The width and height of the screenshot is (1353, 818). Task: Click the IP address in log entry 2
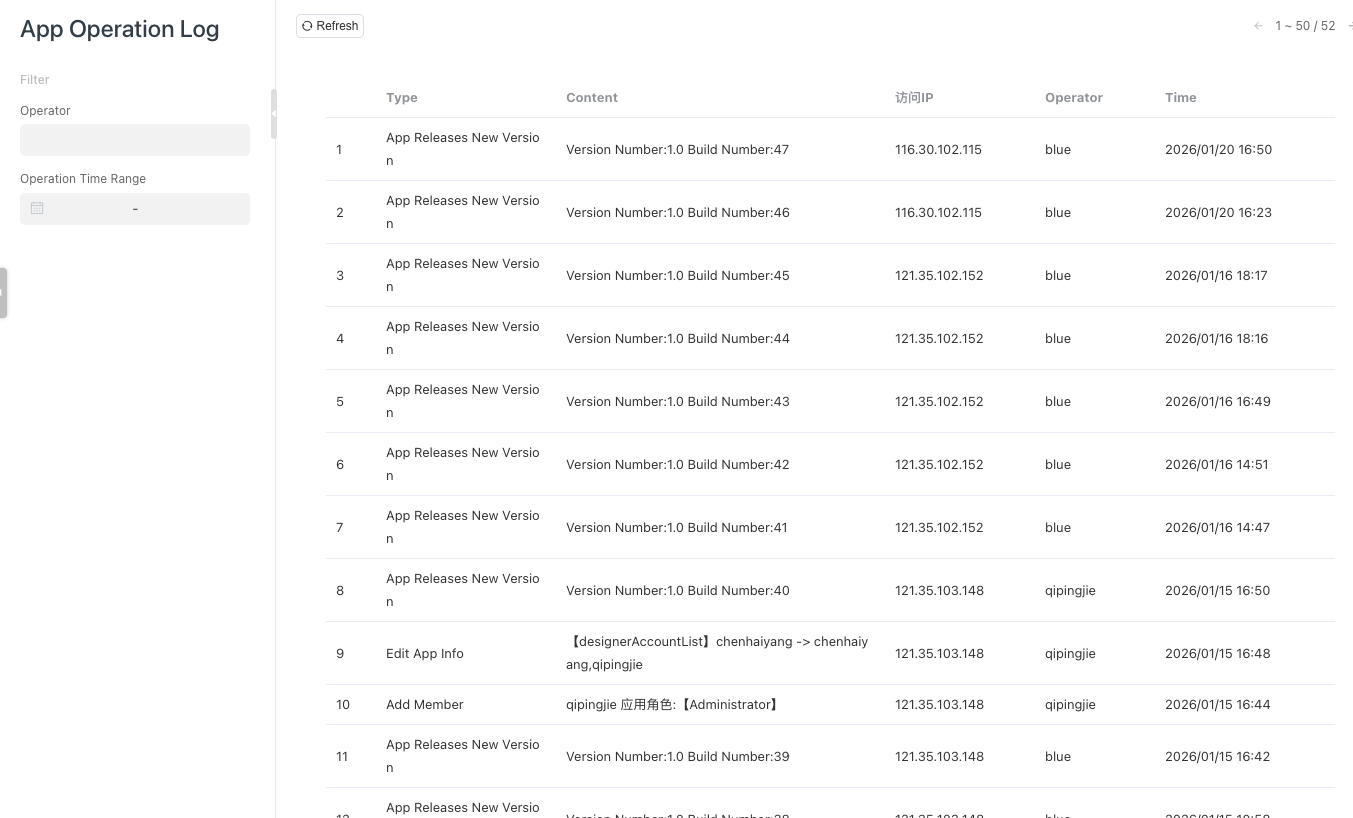938,213
